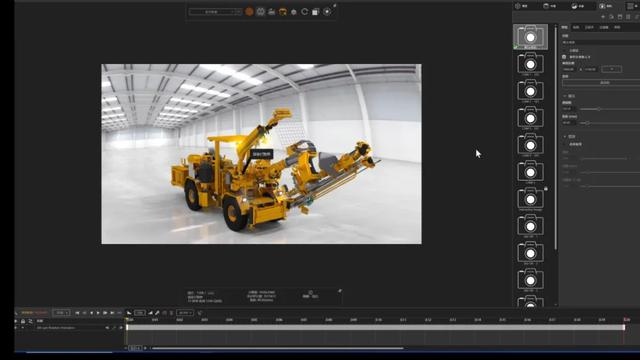Open the third tab in right panel header
Viewport: 640px width, 360px height.
click(578, 6)
